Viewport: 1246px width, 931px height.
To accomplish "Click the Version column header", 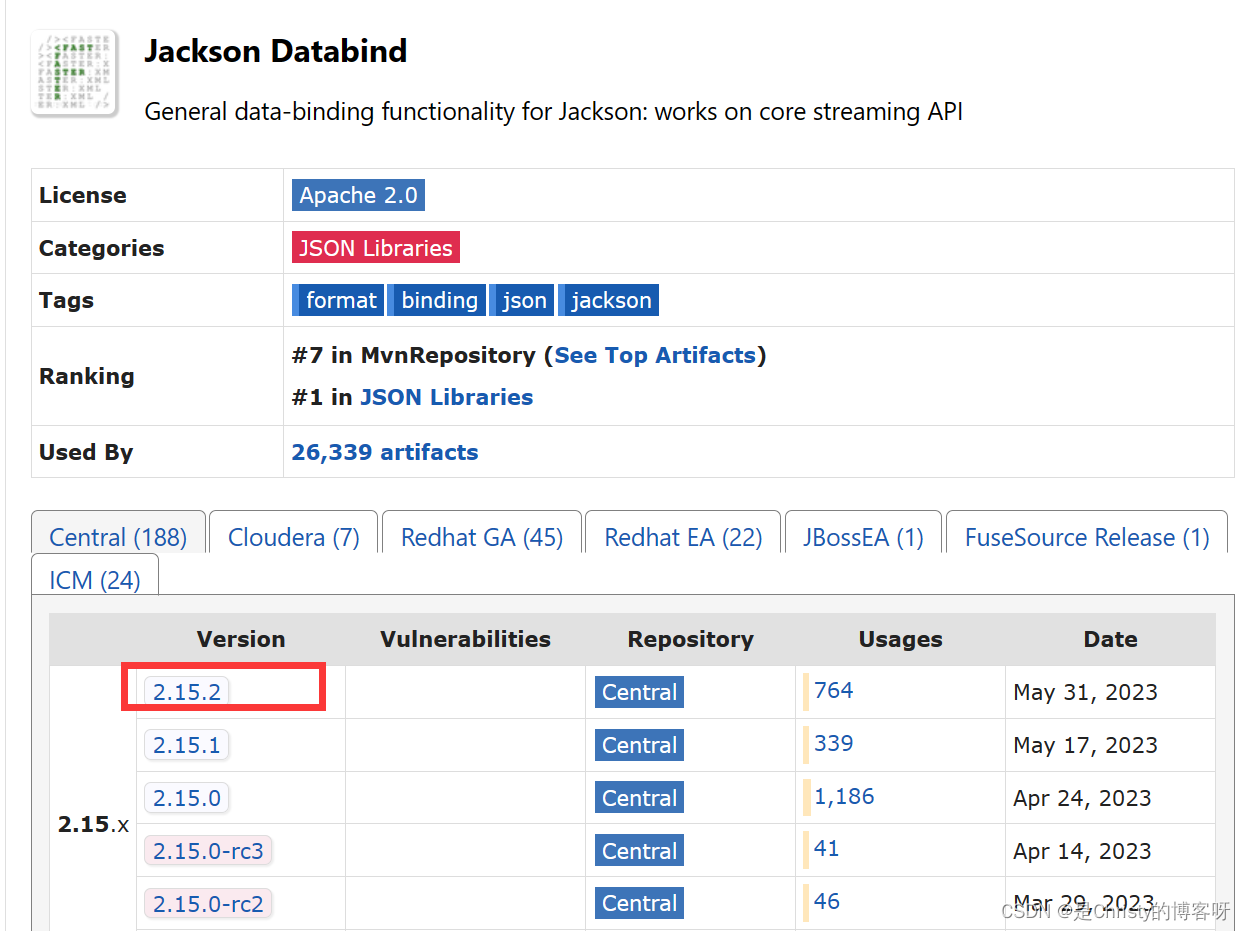I will coord(241,639).
